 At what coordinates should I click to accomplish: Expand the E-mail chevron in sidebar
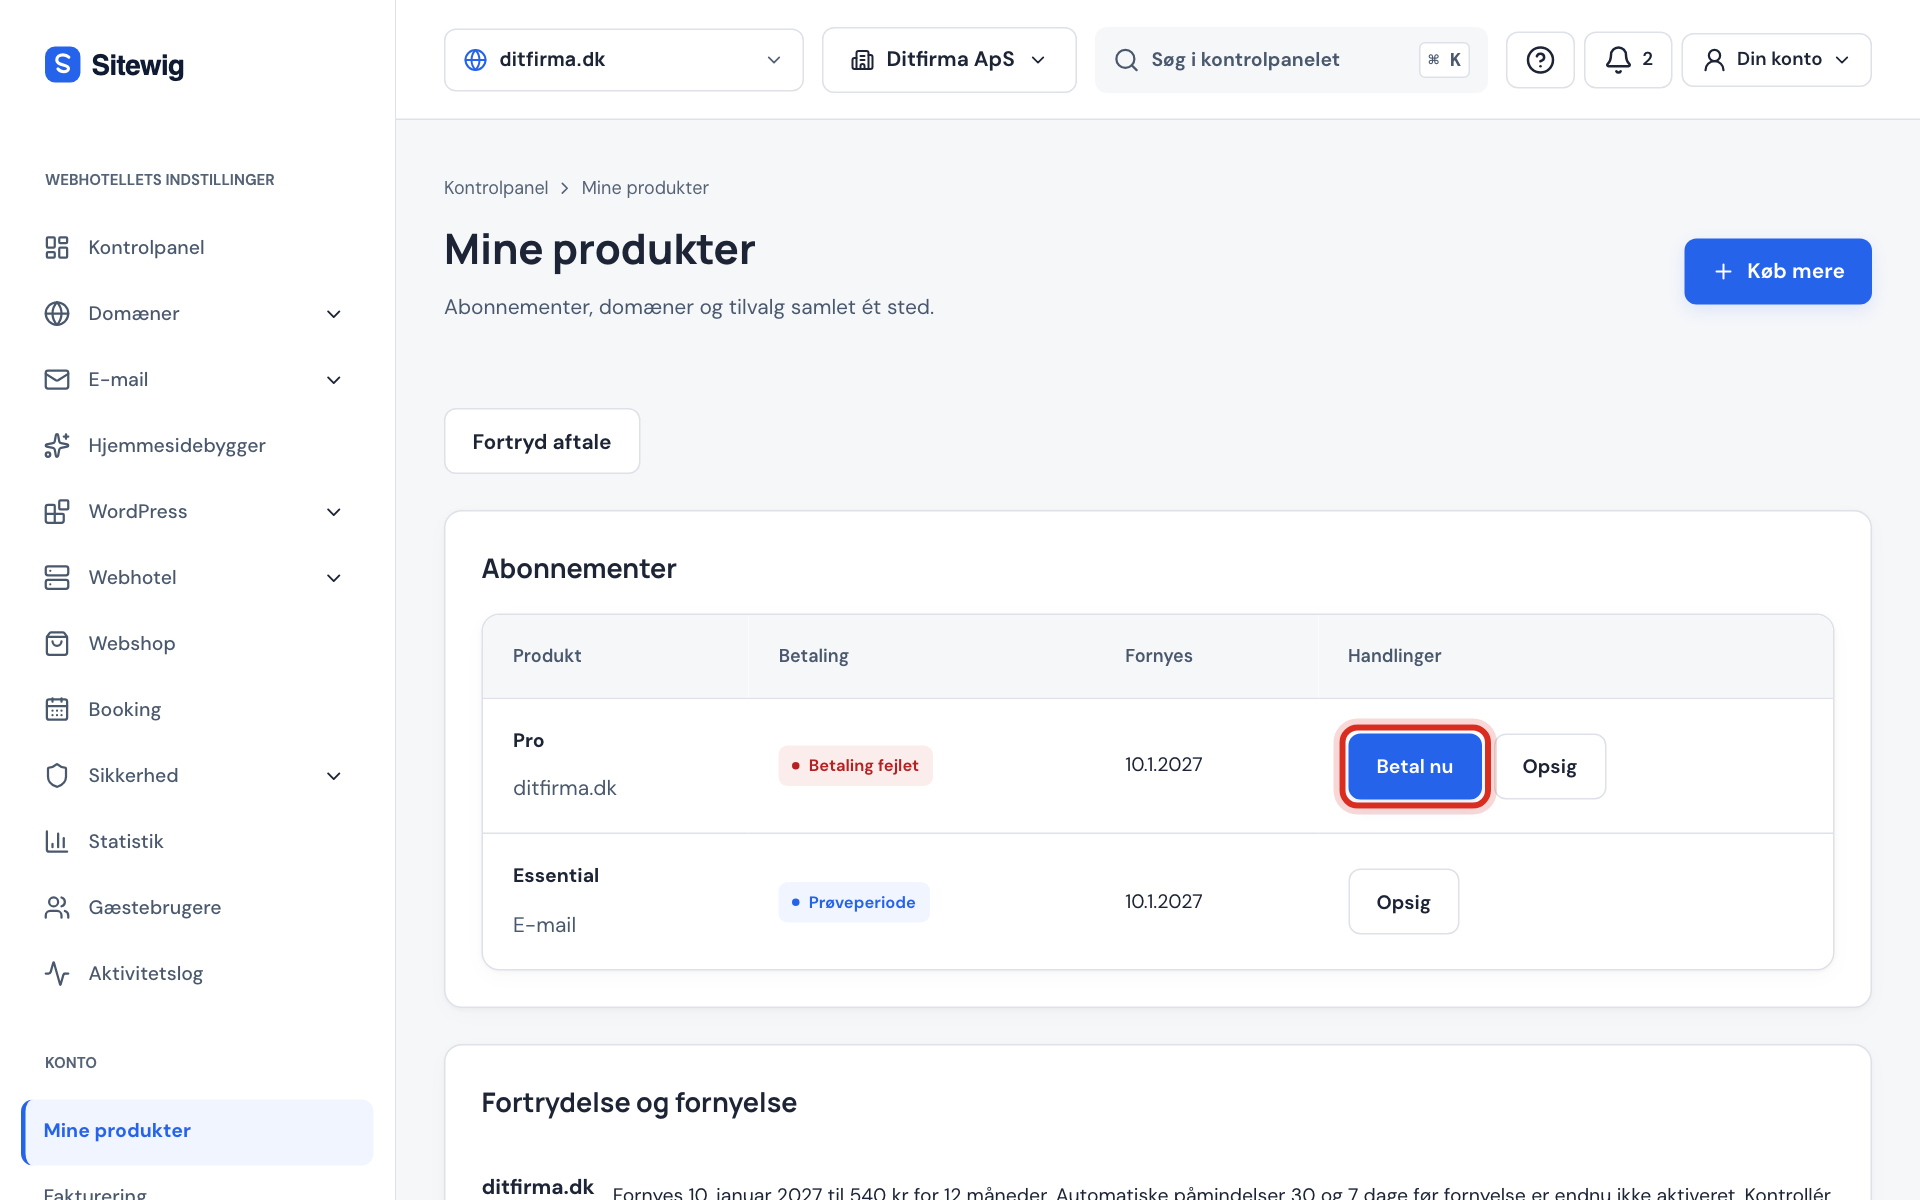(x=334, y=380)
